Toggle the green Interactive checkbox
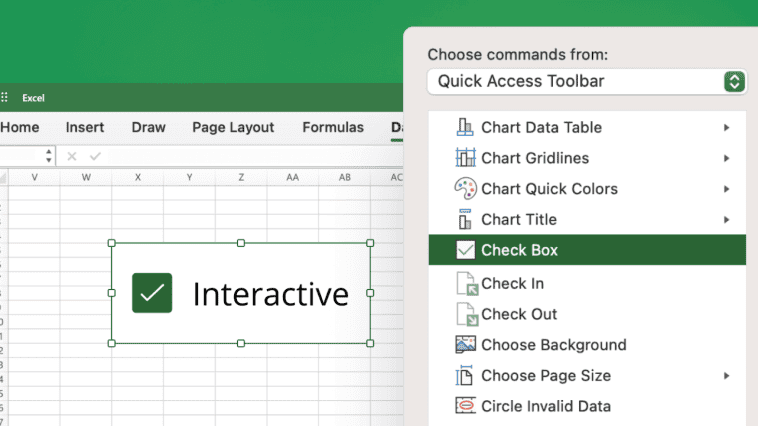The height and width of the screenshot is (426, 758). tap(152, 293)
